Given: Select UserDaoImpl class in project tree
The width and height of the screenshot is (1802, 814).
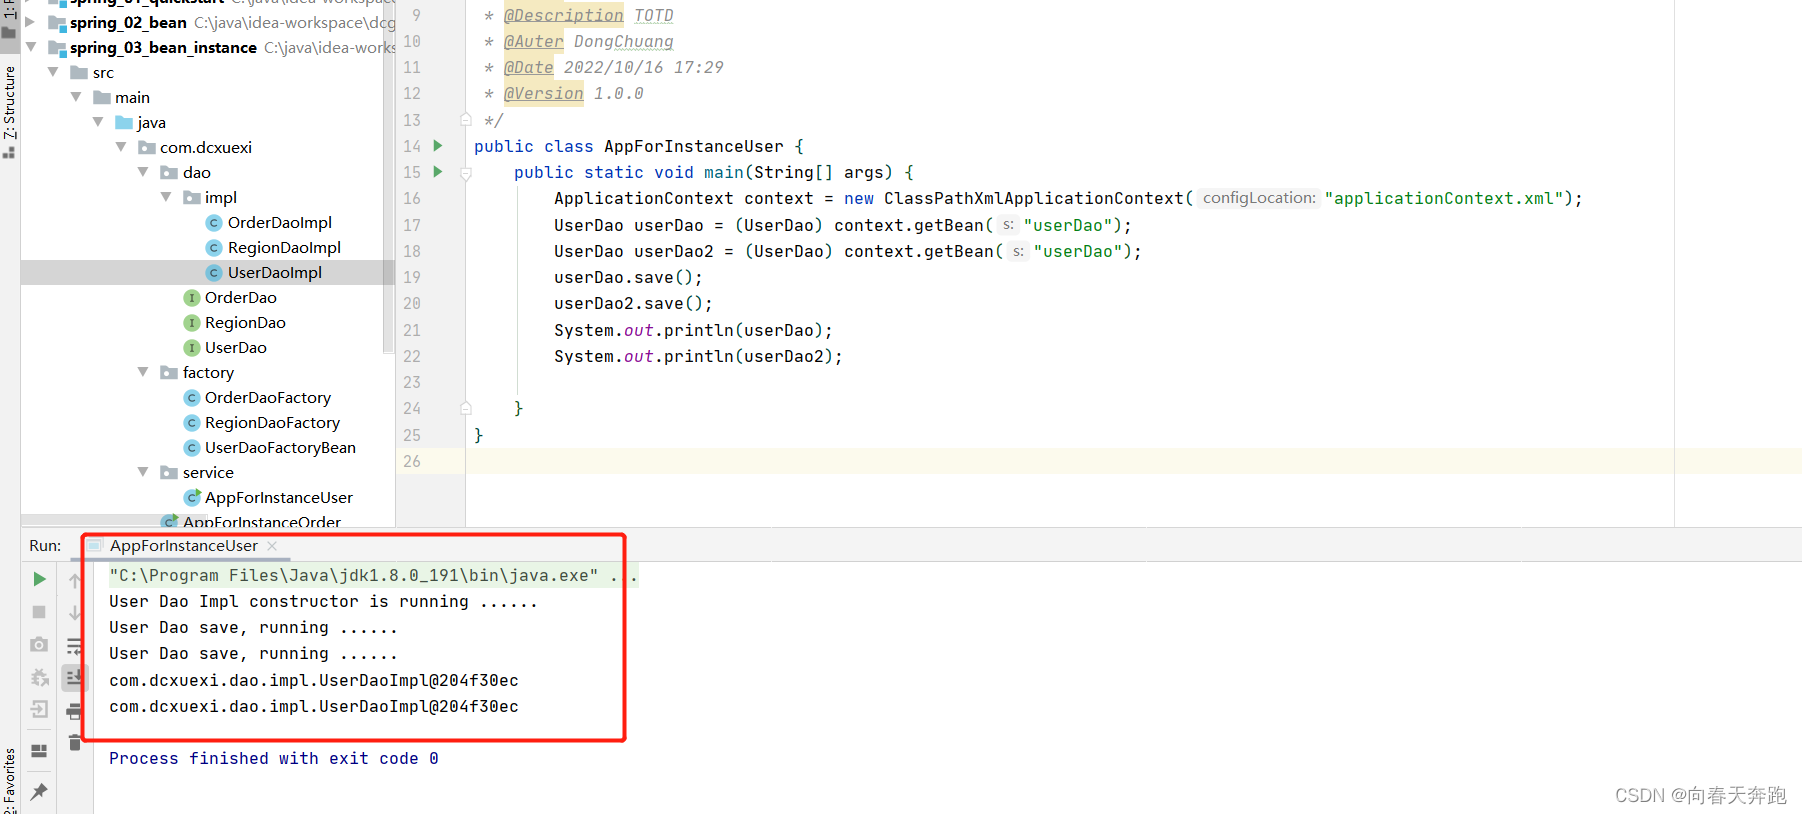Looking at the screenshot, I should click(x=274, y=272).
